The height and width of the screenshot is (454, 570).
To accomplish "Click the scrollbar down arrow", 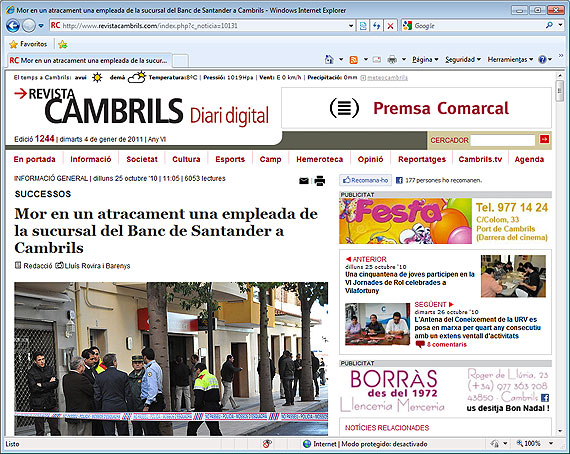I will point(560,431).
